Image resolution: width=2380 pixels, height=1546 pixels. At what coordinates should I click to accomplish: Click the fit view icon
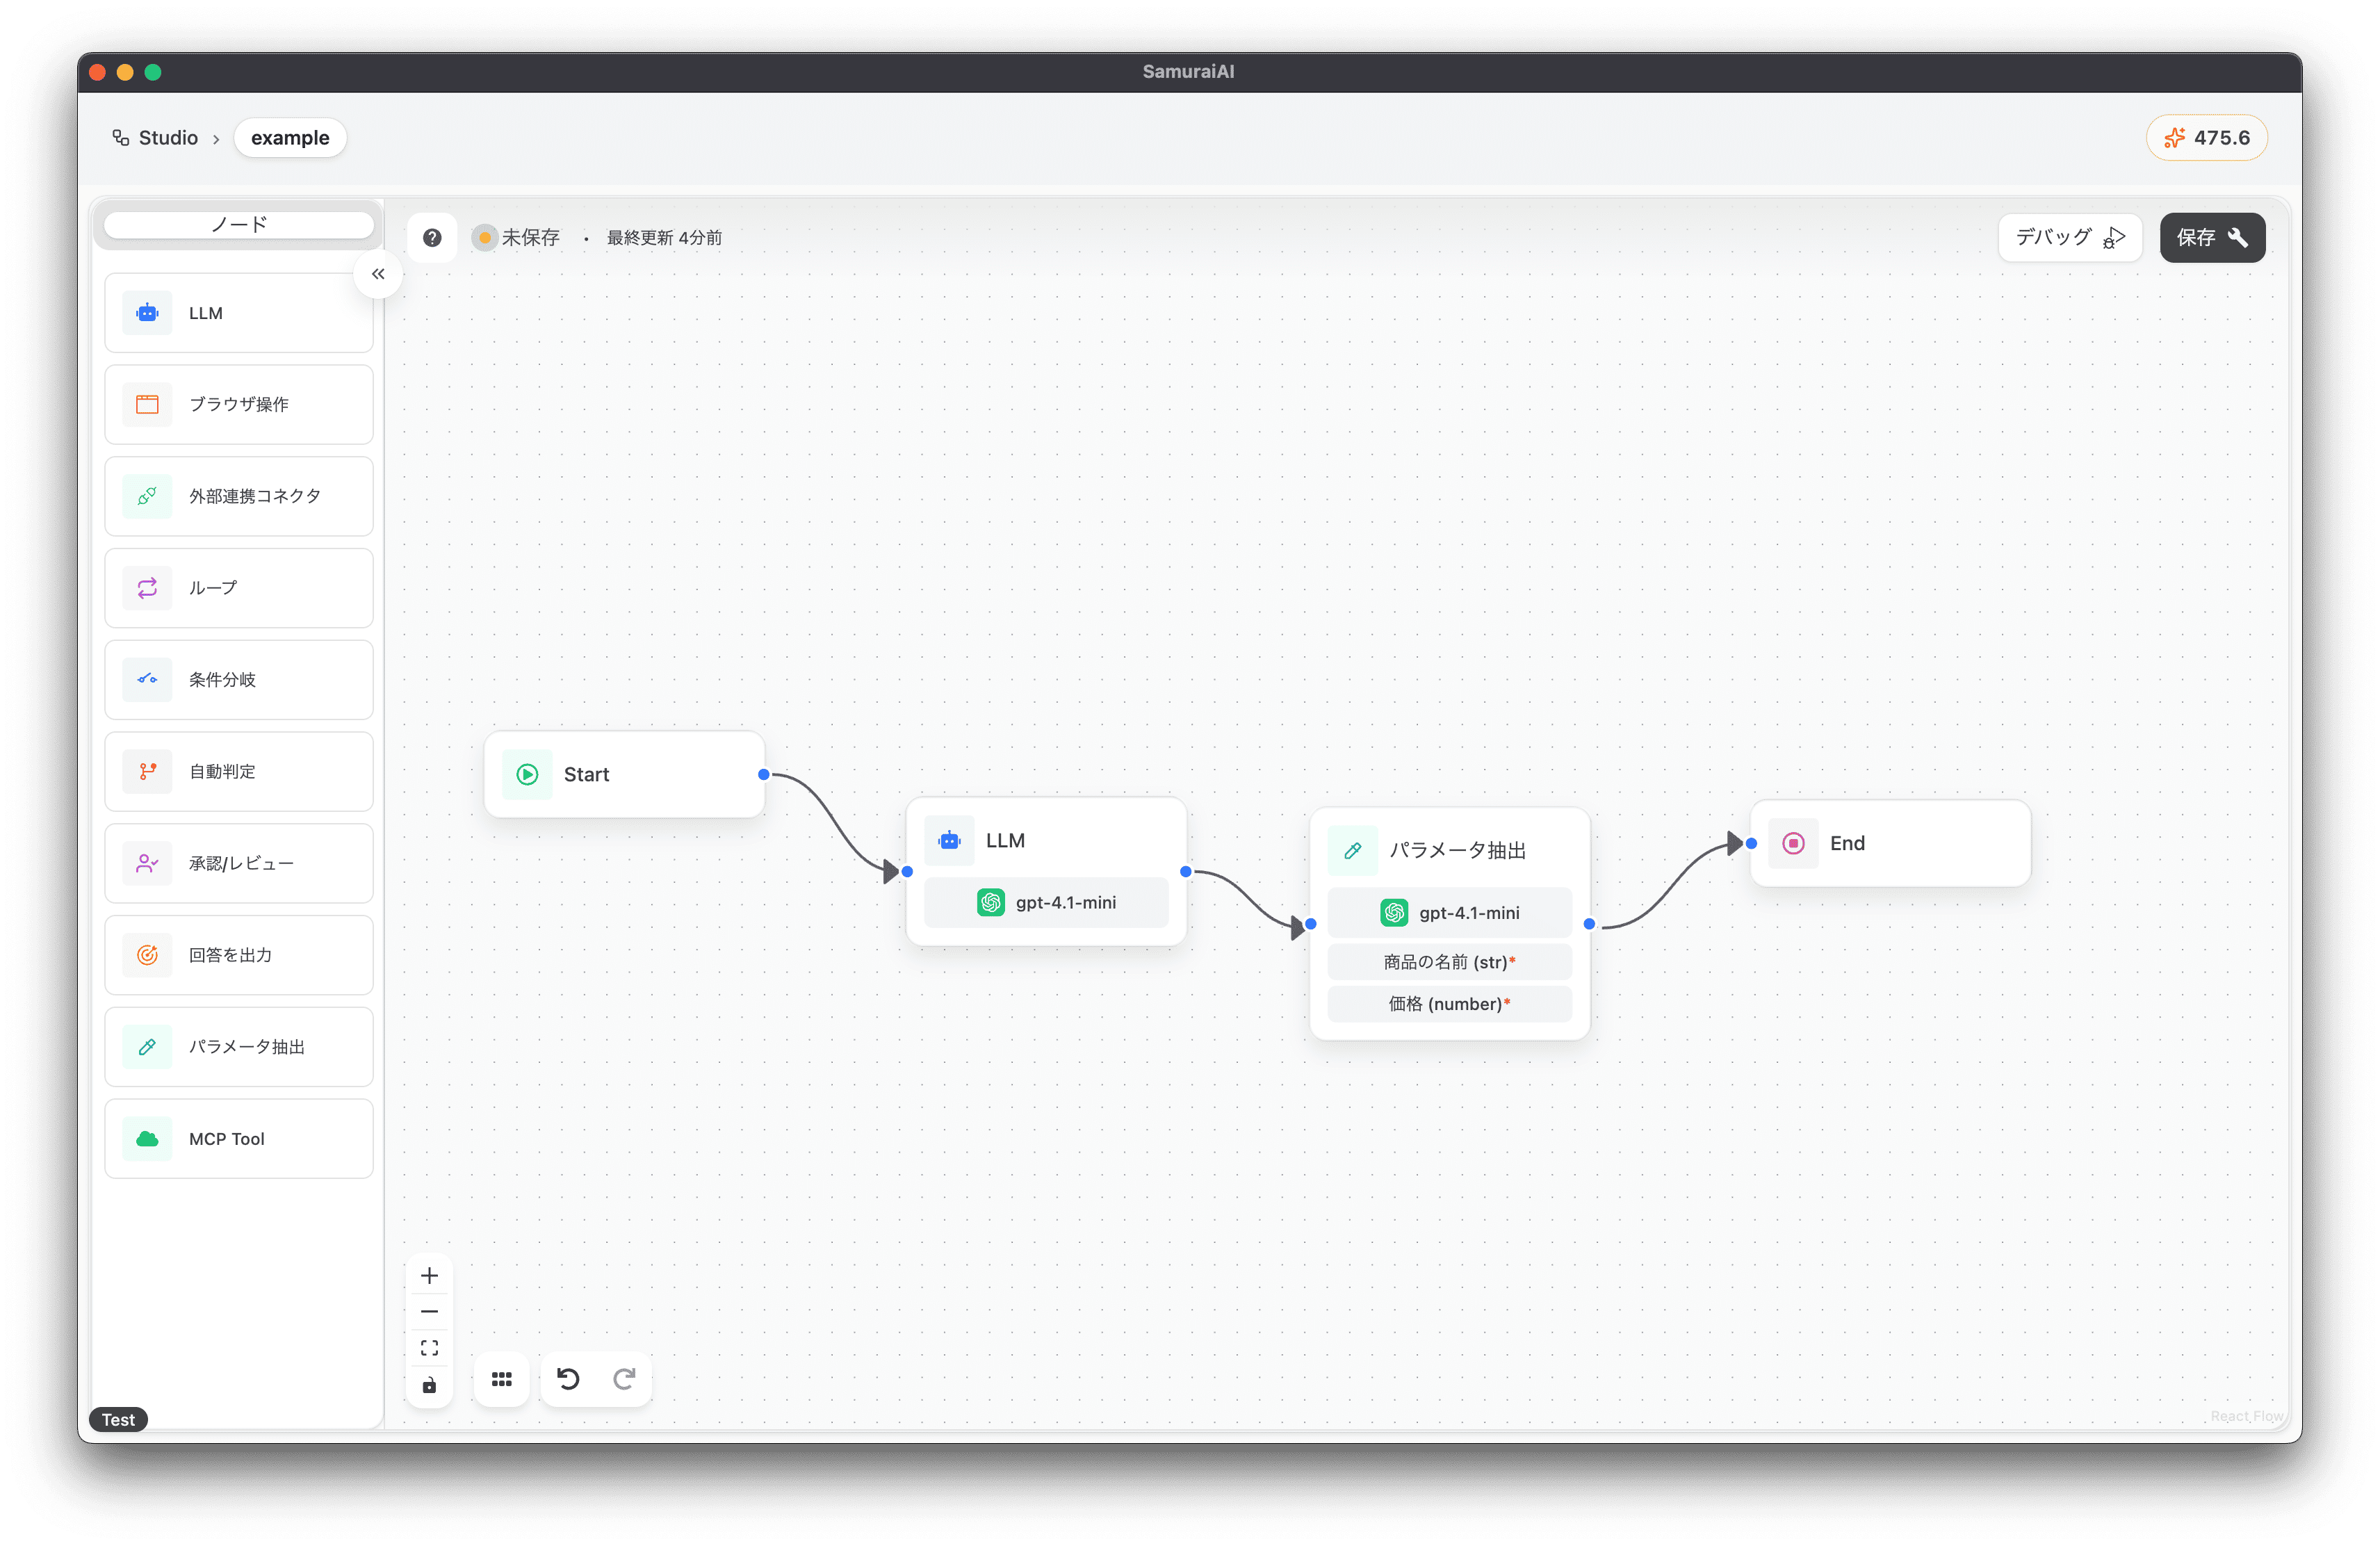tap(429, 1348)
